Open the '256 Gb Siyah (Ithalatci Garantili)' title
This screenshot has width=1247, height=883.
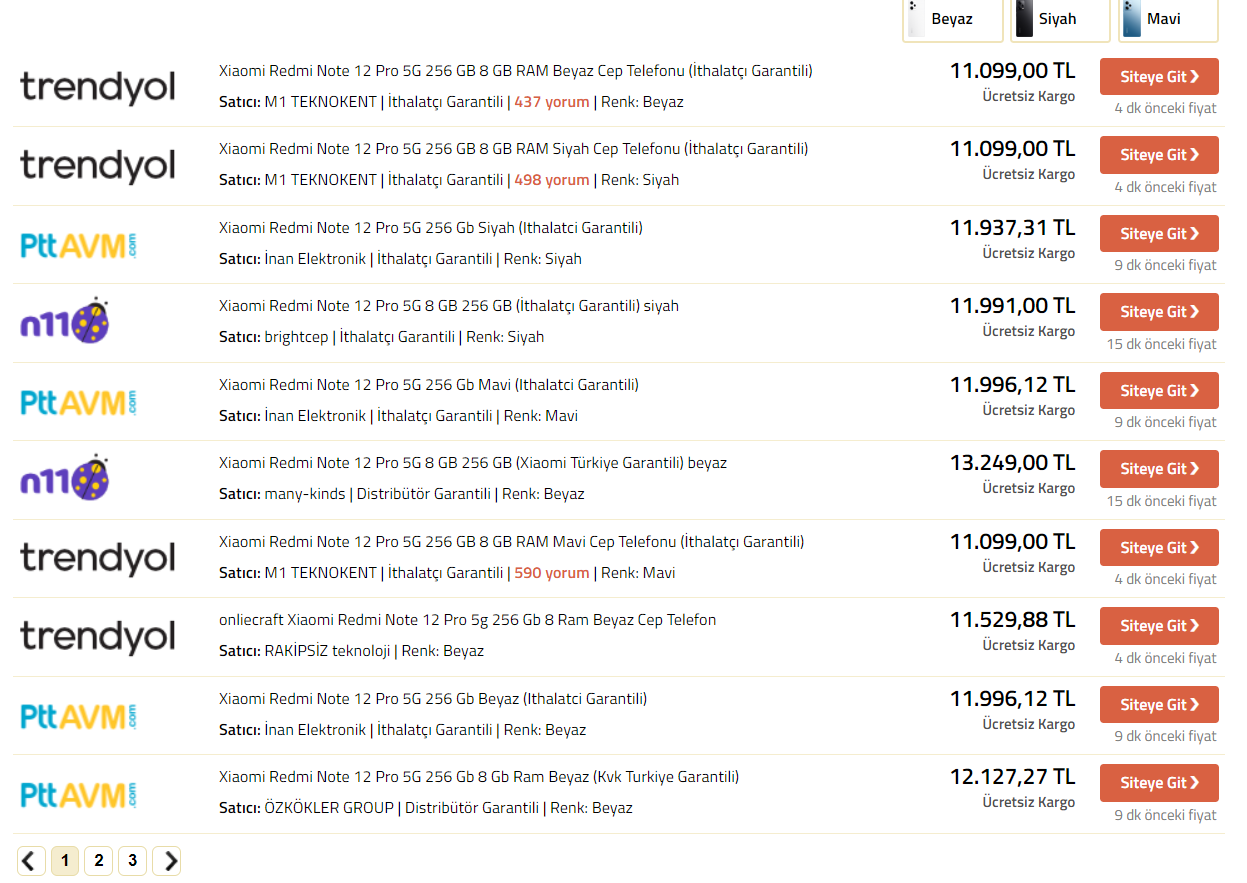(x=431, y=228)
